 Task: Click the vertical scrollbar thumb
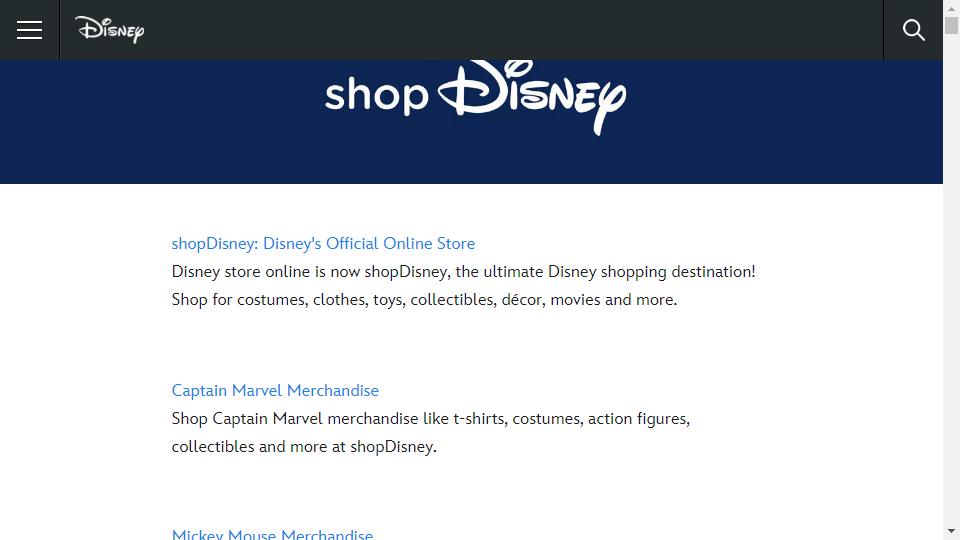tap(951, 25)
